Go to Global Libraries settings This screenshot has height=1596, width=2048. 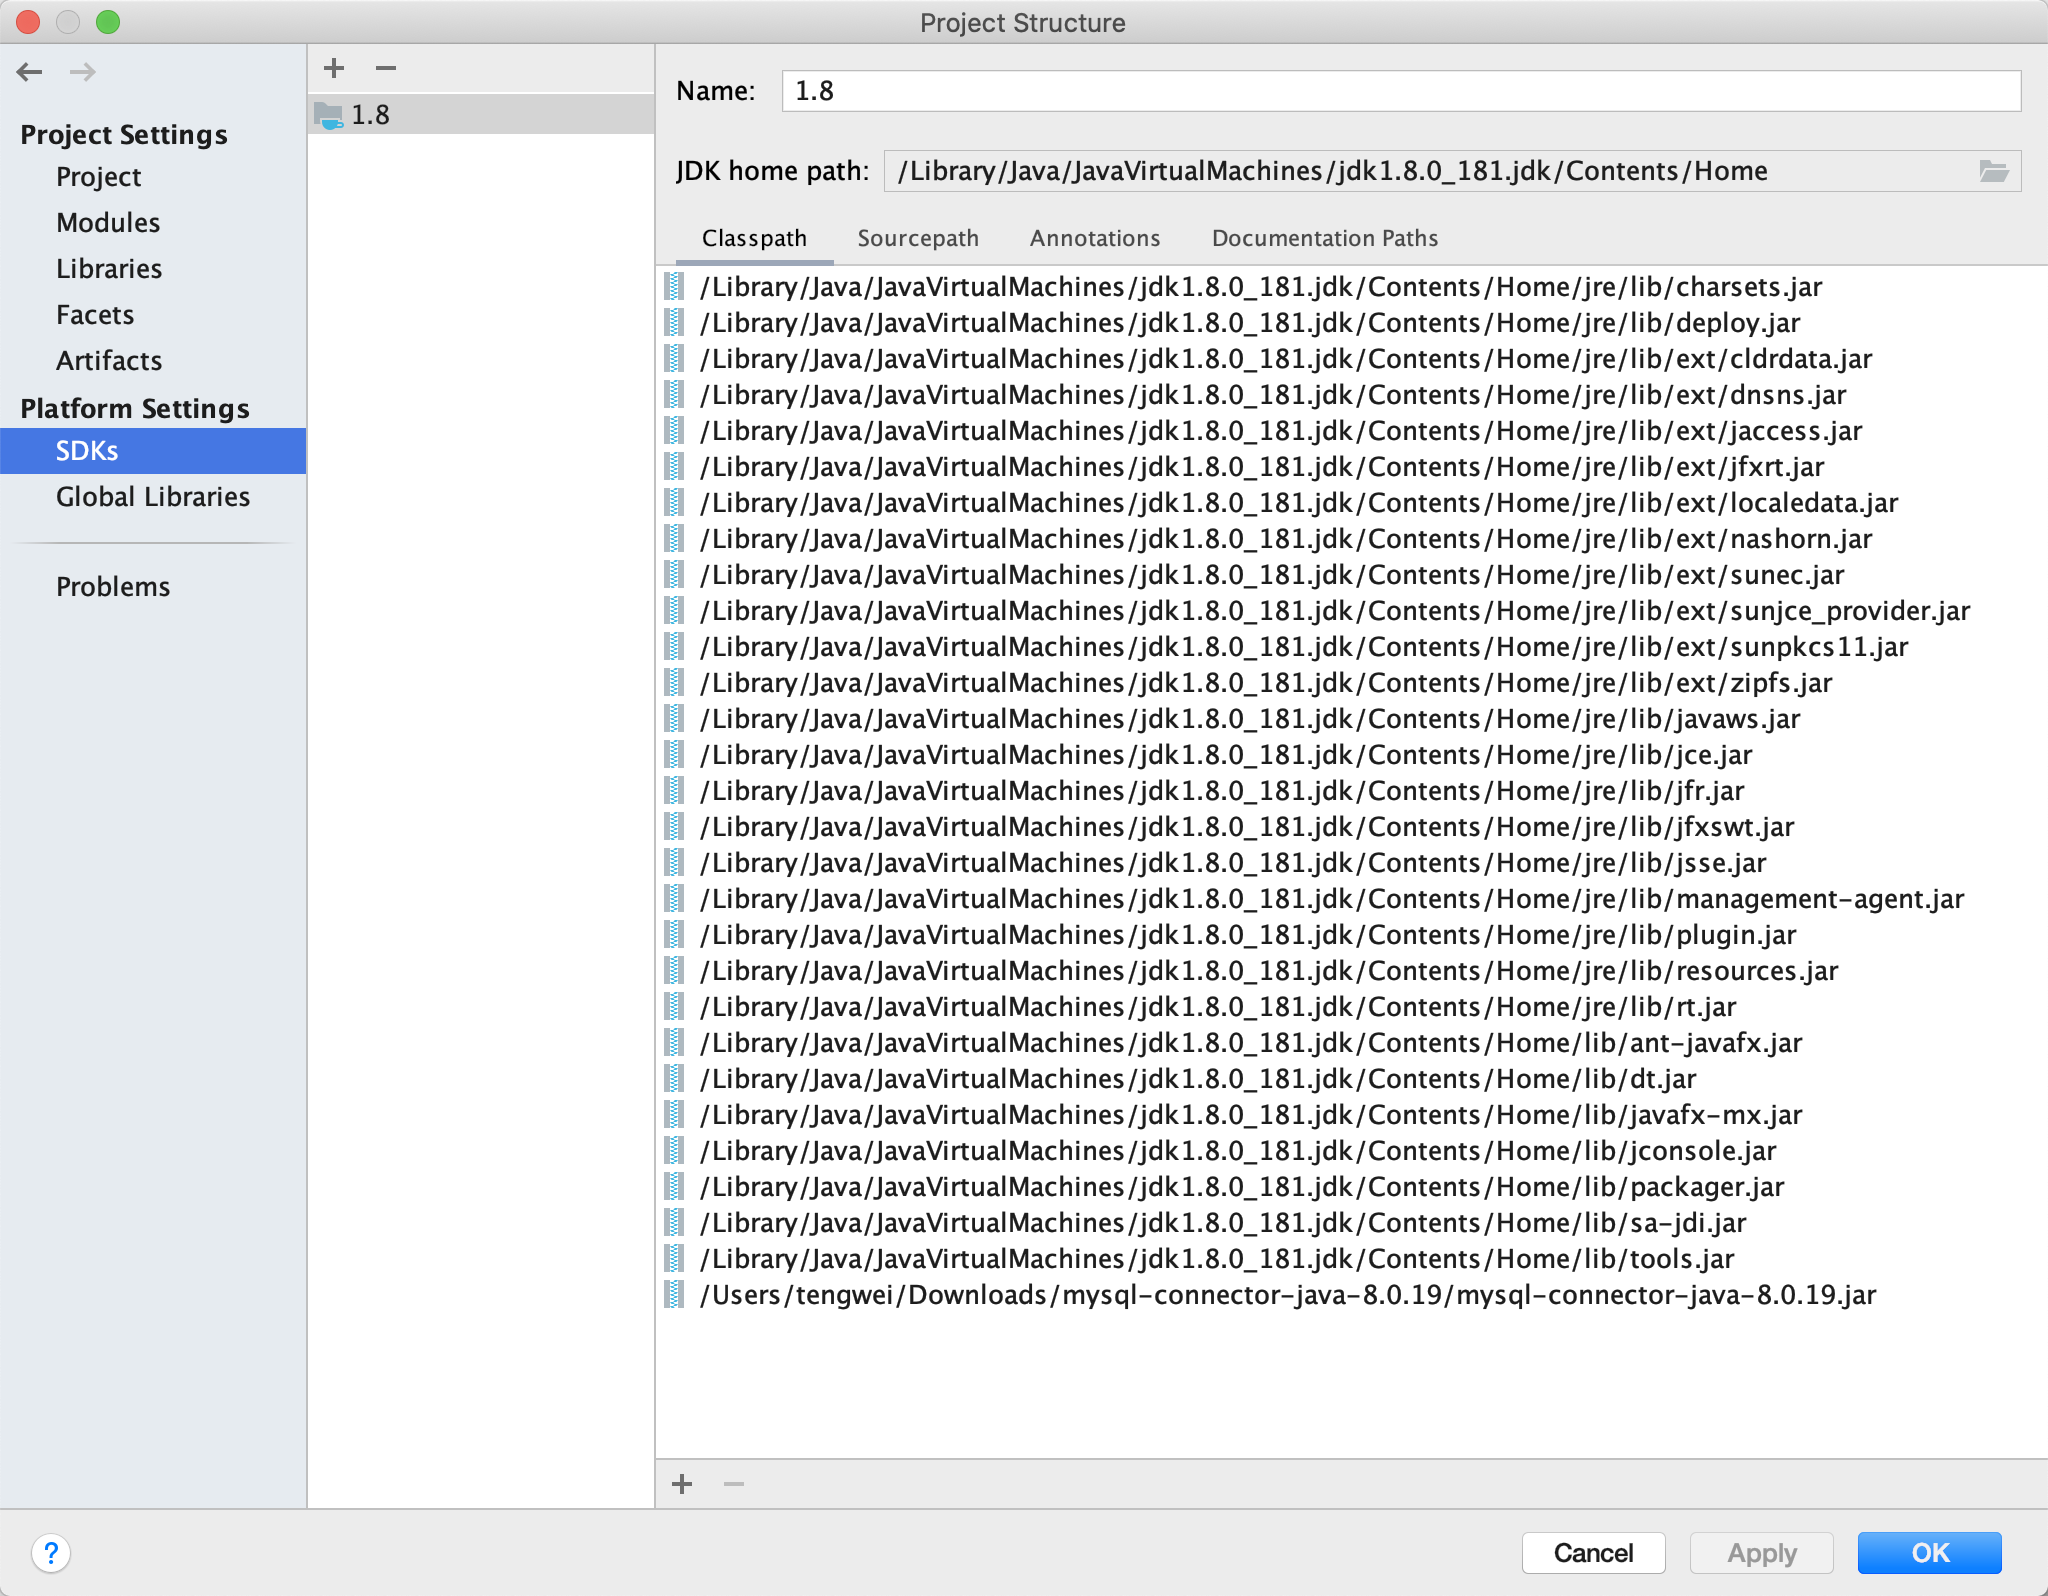coord(152,497)
